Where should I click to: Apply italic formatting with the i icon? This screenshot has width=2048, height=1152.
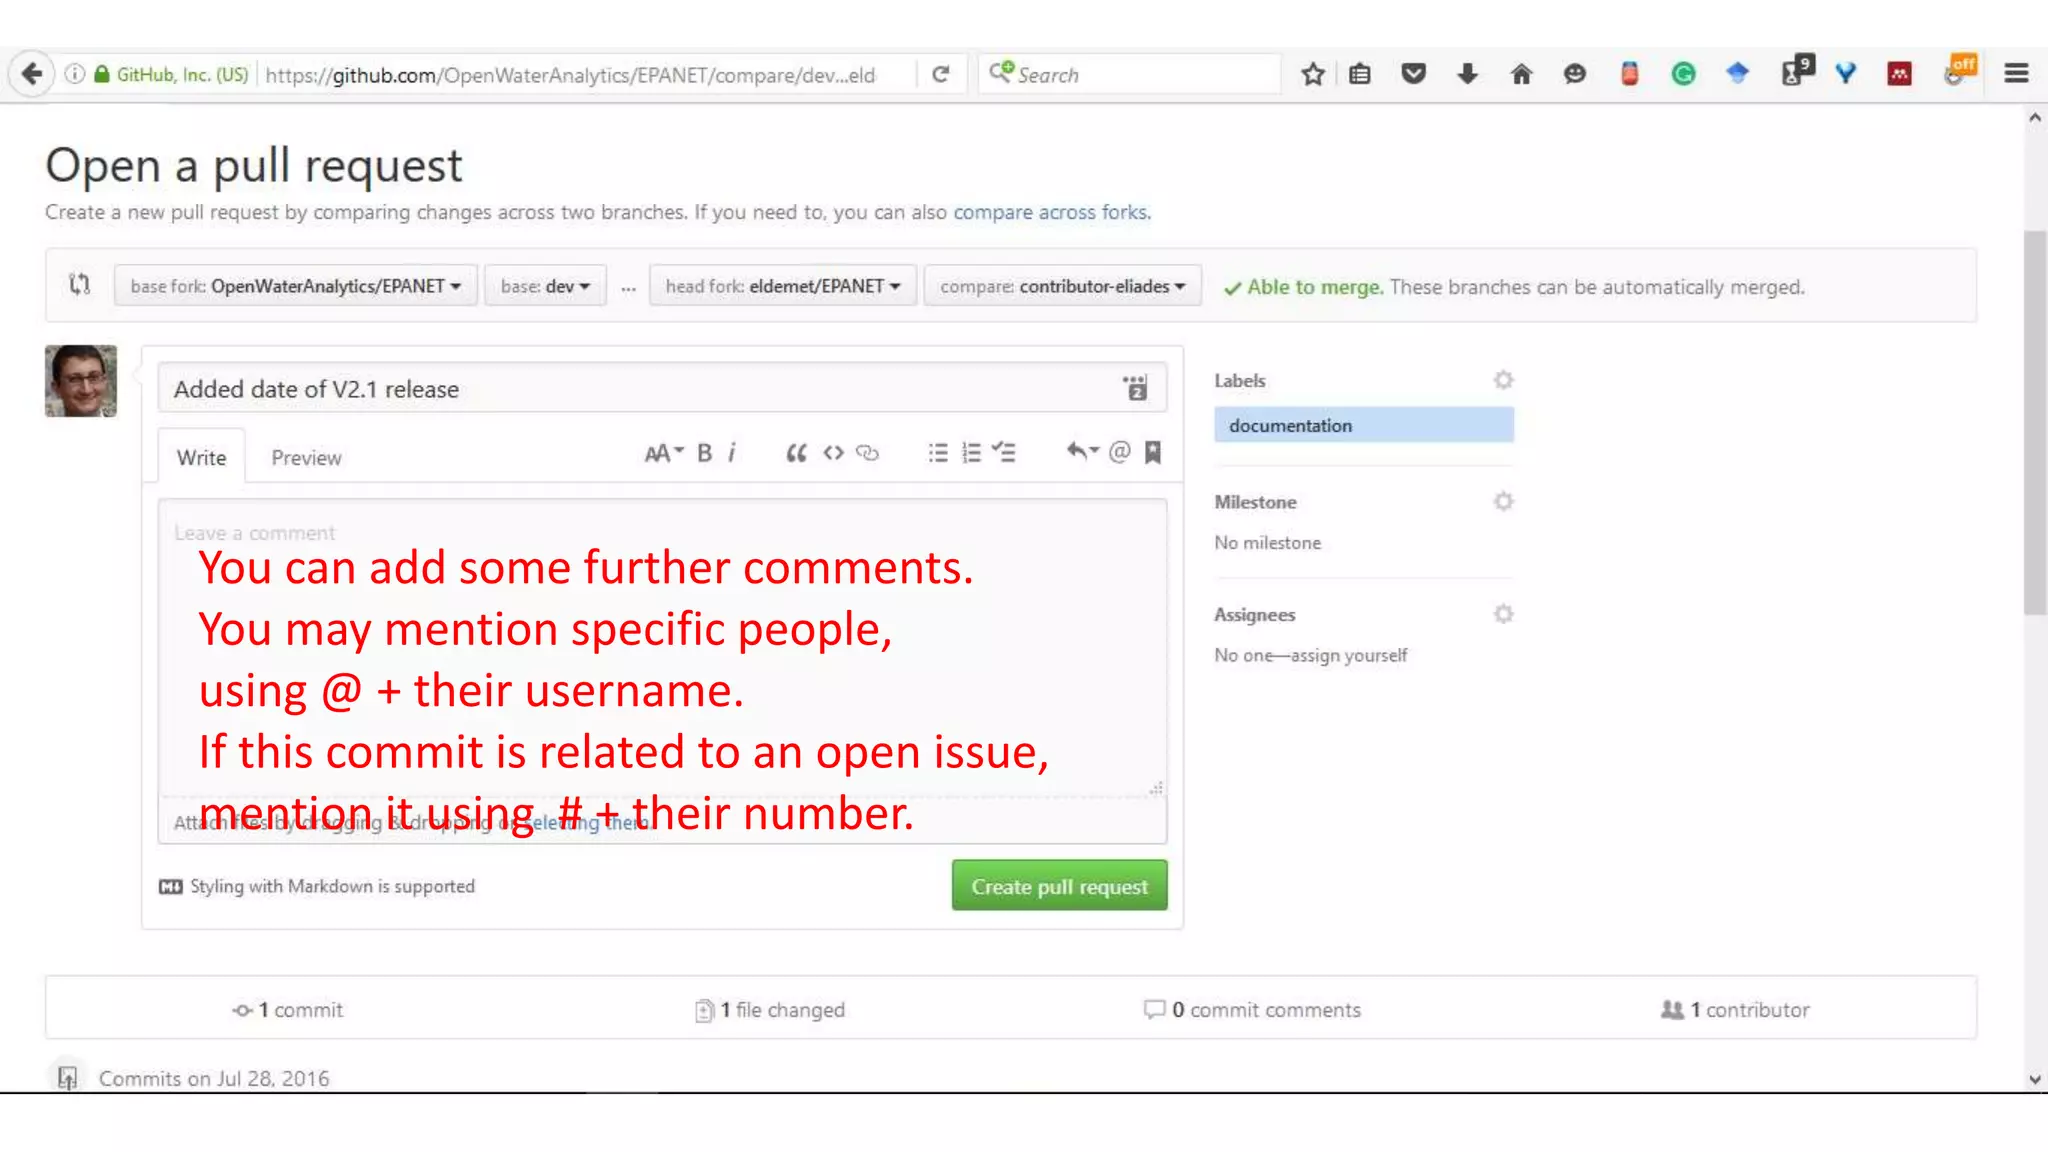click(x=732, y=453)
